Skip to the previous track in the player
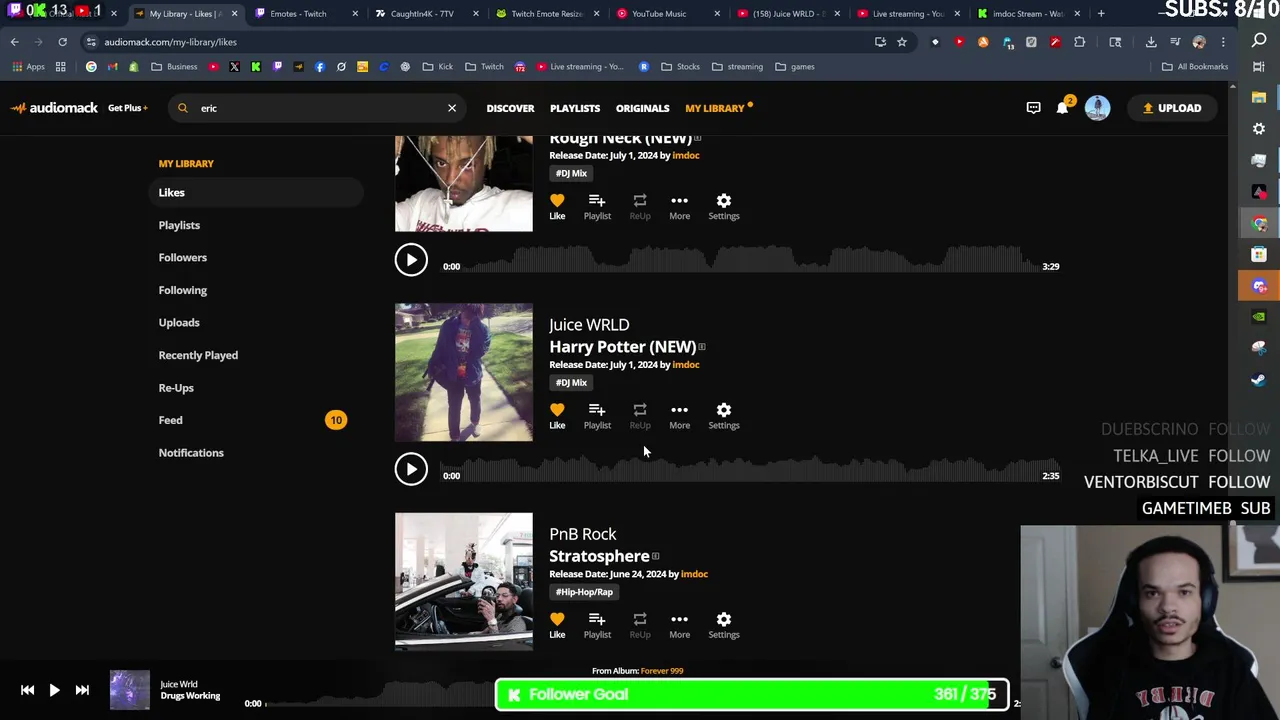Image resolution: width=1280 pixels, height=720 pixels. point(27,690)
